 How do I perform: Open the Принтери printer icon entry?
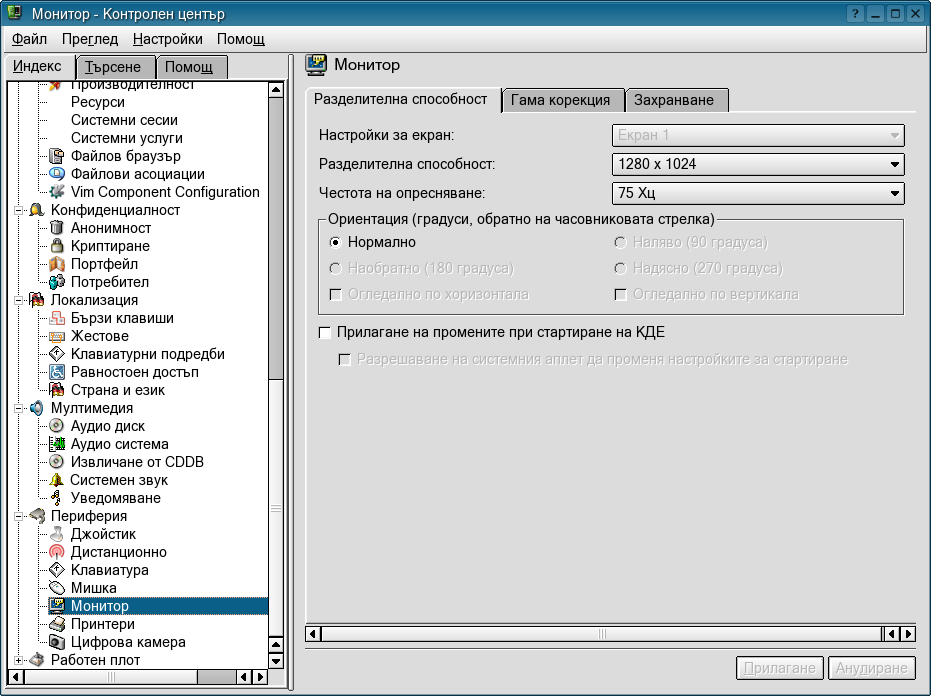57,624
